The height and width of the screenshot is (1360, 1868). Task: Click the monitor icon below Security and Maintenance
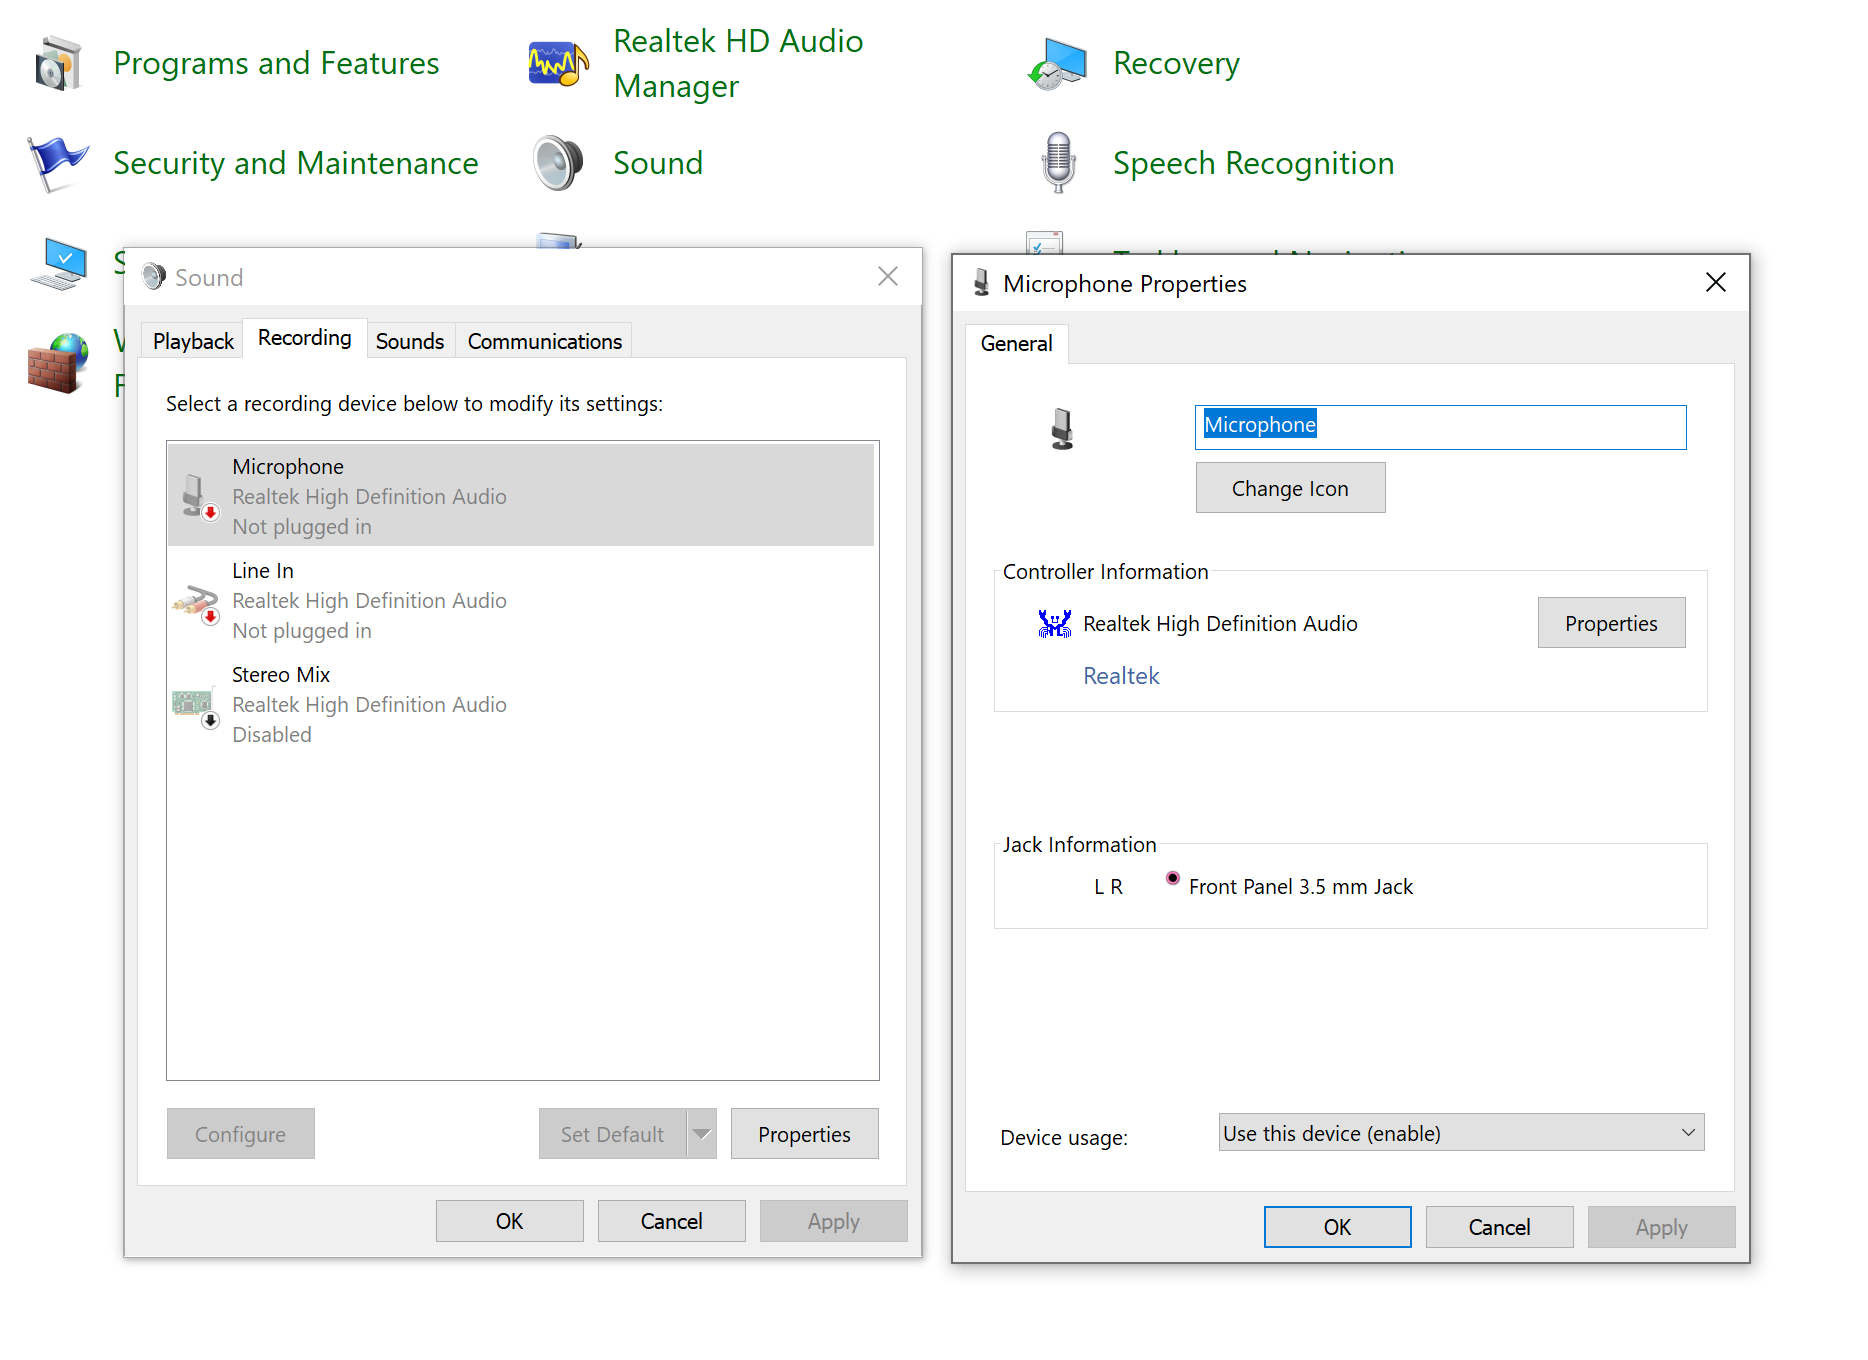point(58,263)
